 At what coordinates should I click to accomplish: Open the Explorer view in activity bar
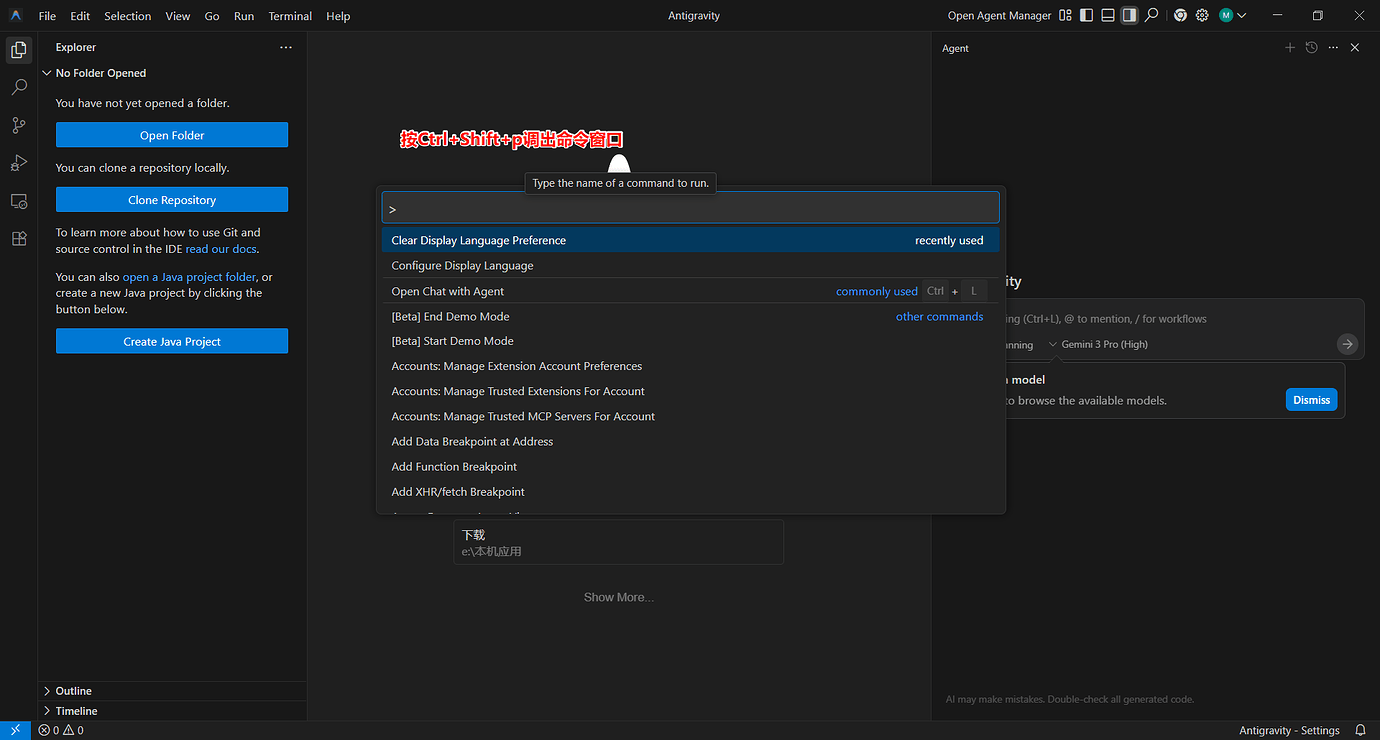(x=18, y=49)
